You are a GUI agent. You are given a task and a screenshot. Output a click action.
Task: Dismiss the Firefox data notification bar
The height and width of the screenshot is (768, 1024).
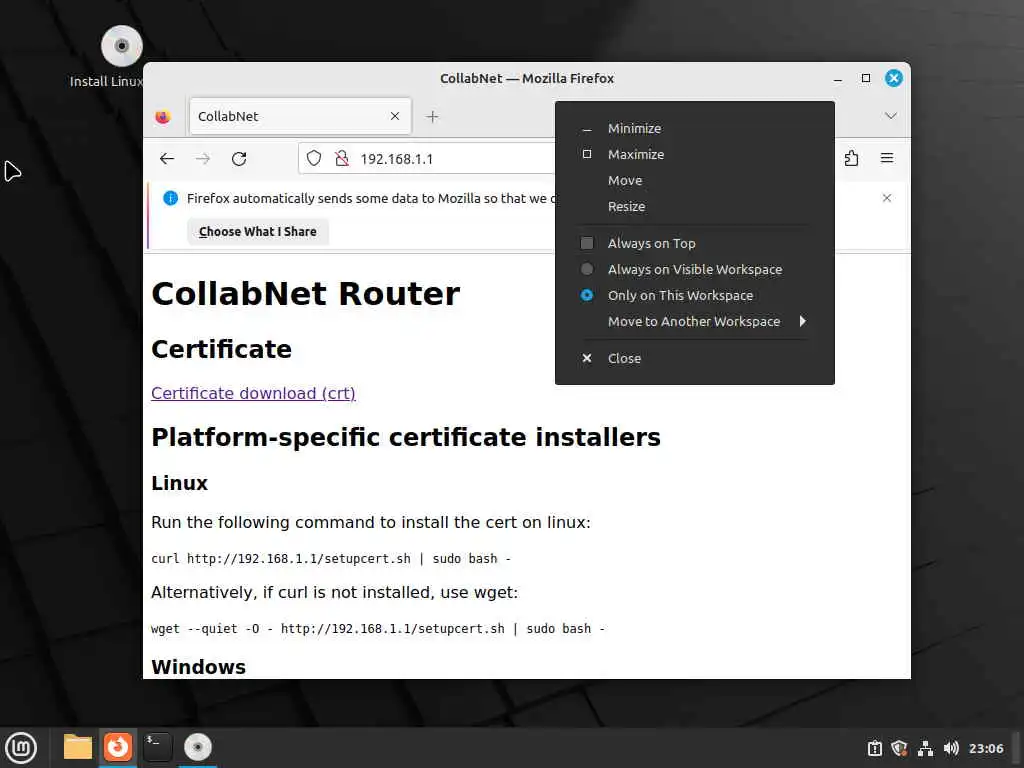(x=887, y=198)
